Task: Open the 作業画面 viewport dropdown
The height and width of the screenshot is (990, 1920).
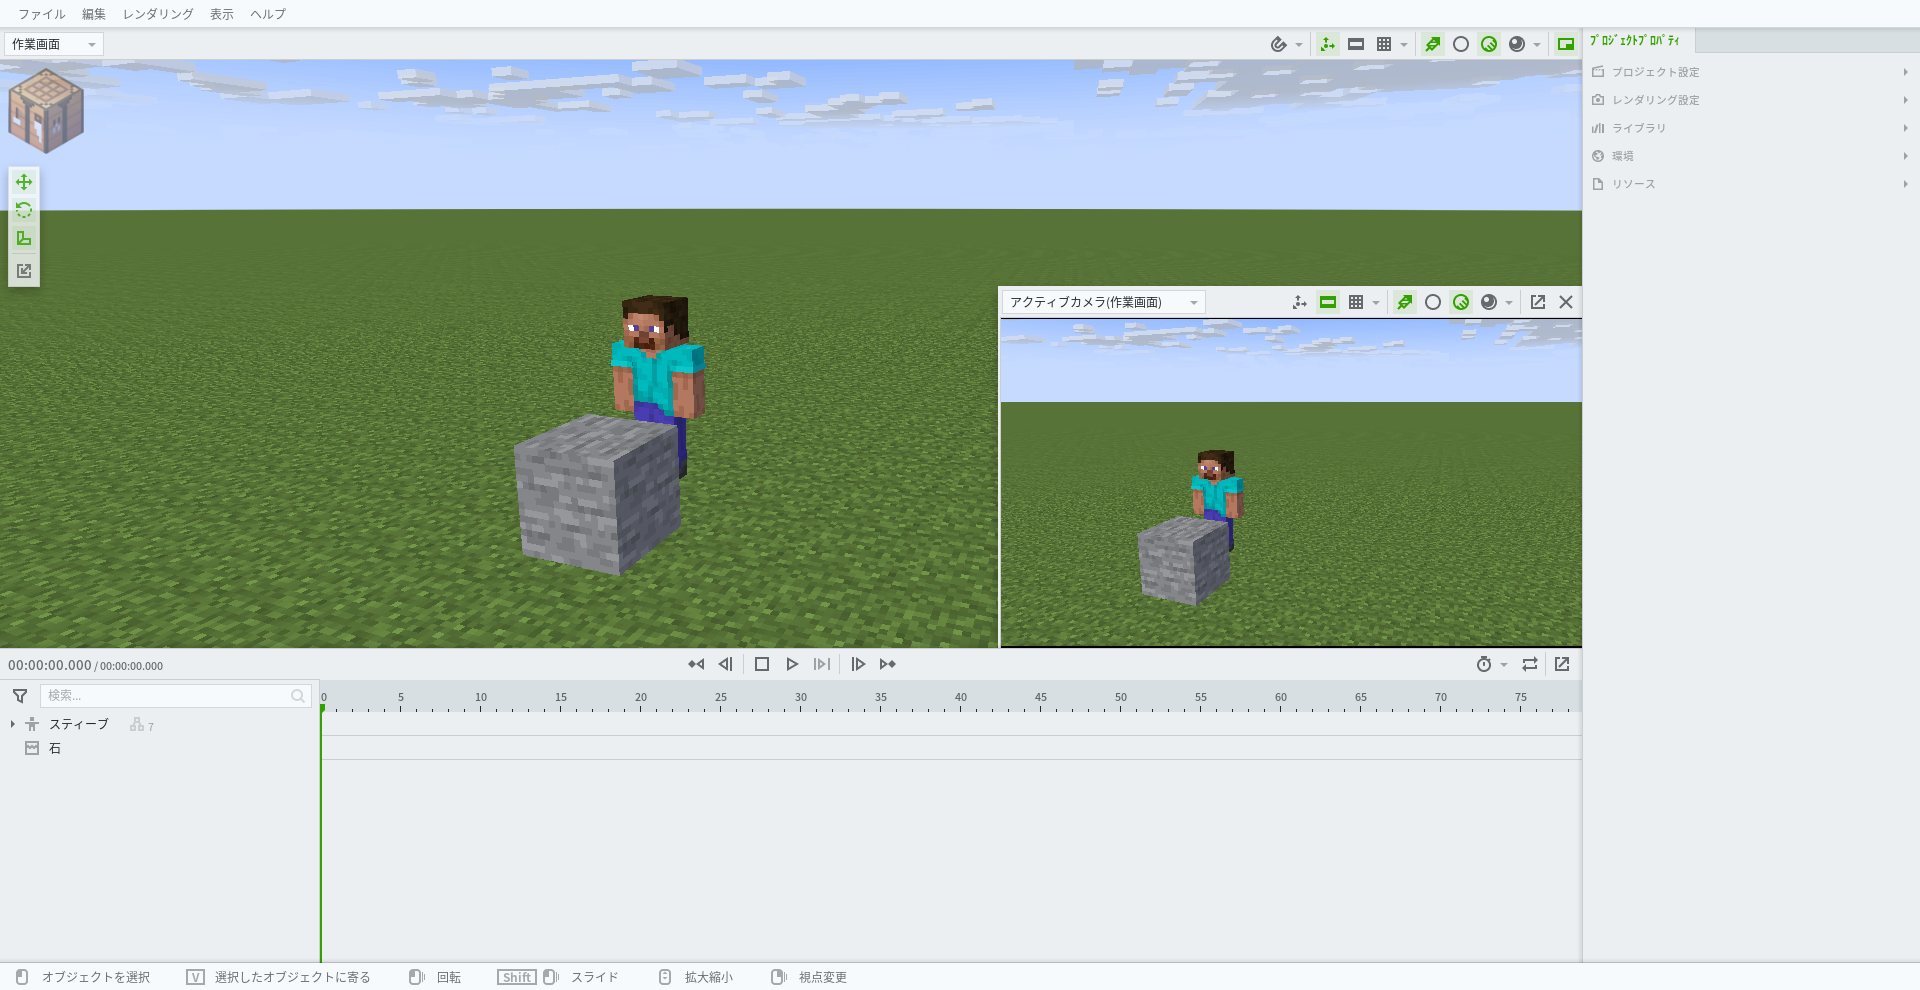Action: 54,44
